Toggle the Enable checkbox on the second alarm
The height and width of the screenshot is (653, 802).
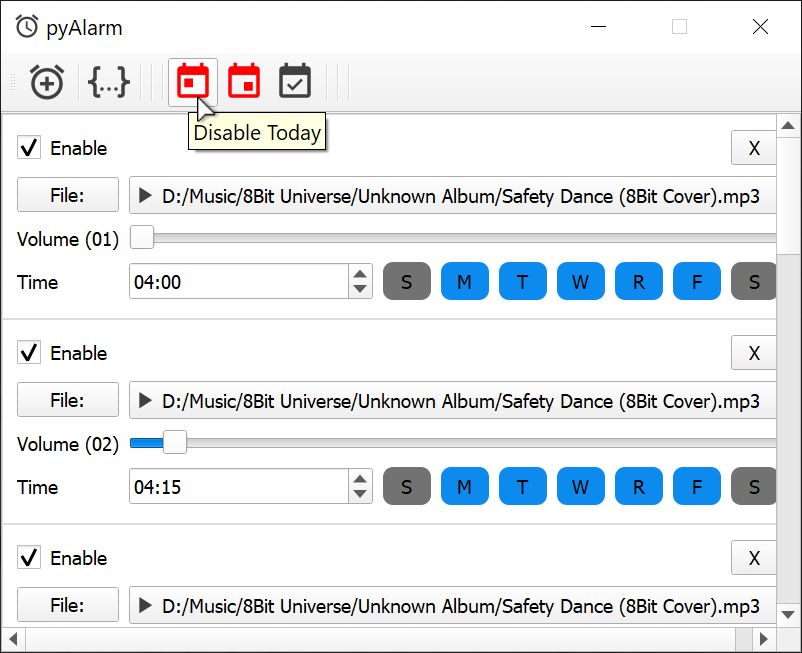[x=31, y=353]
